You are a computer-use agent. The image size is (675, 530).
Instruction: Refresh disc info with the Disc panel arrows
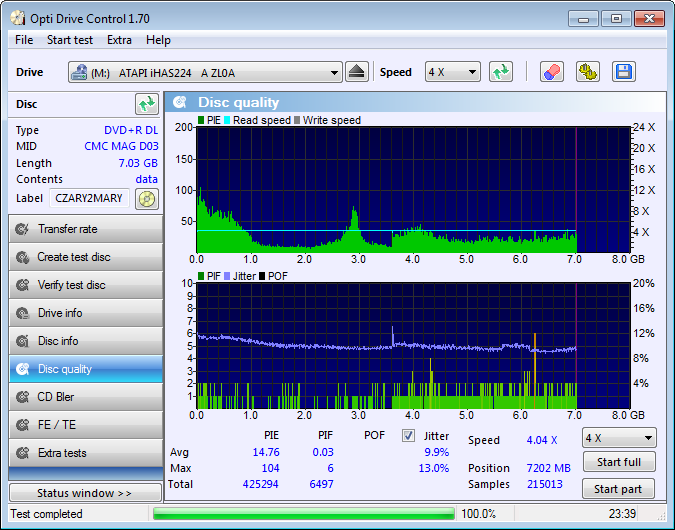(147, 104)
